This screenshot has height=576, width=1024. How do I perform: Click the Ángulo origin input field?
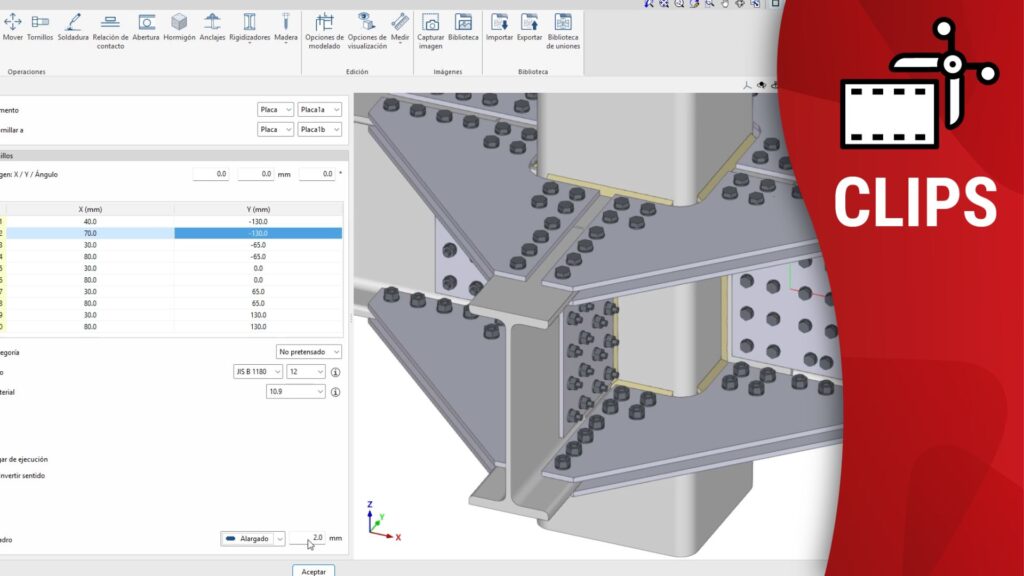pos(316,174)
